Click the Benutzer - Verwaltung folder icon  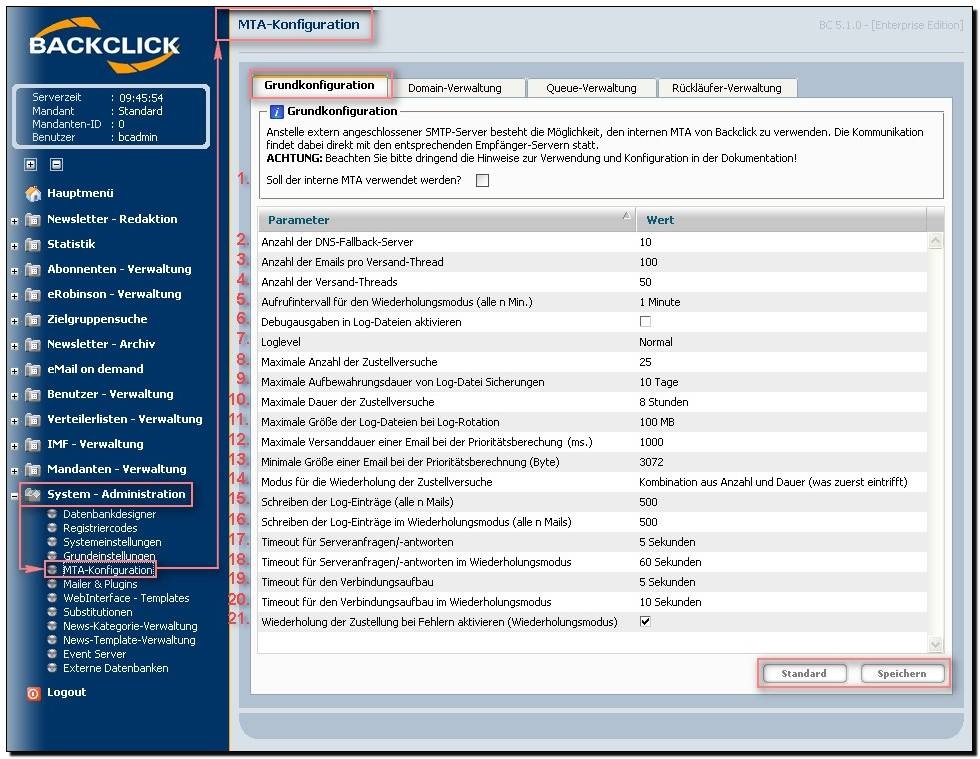click(x=32, y=395)
